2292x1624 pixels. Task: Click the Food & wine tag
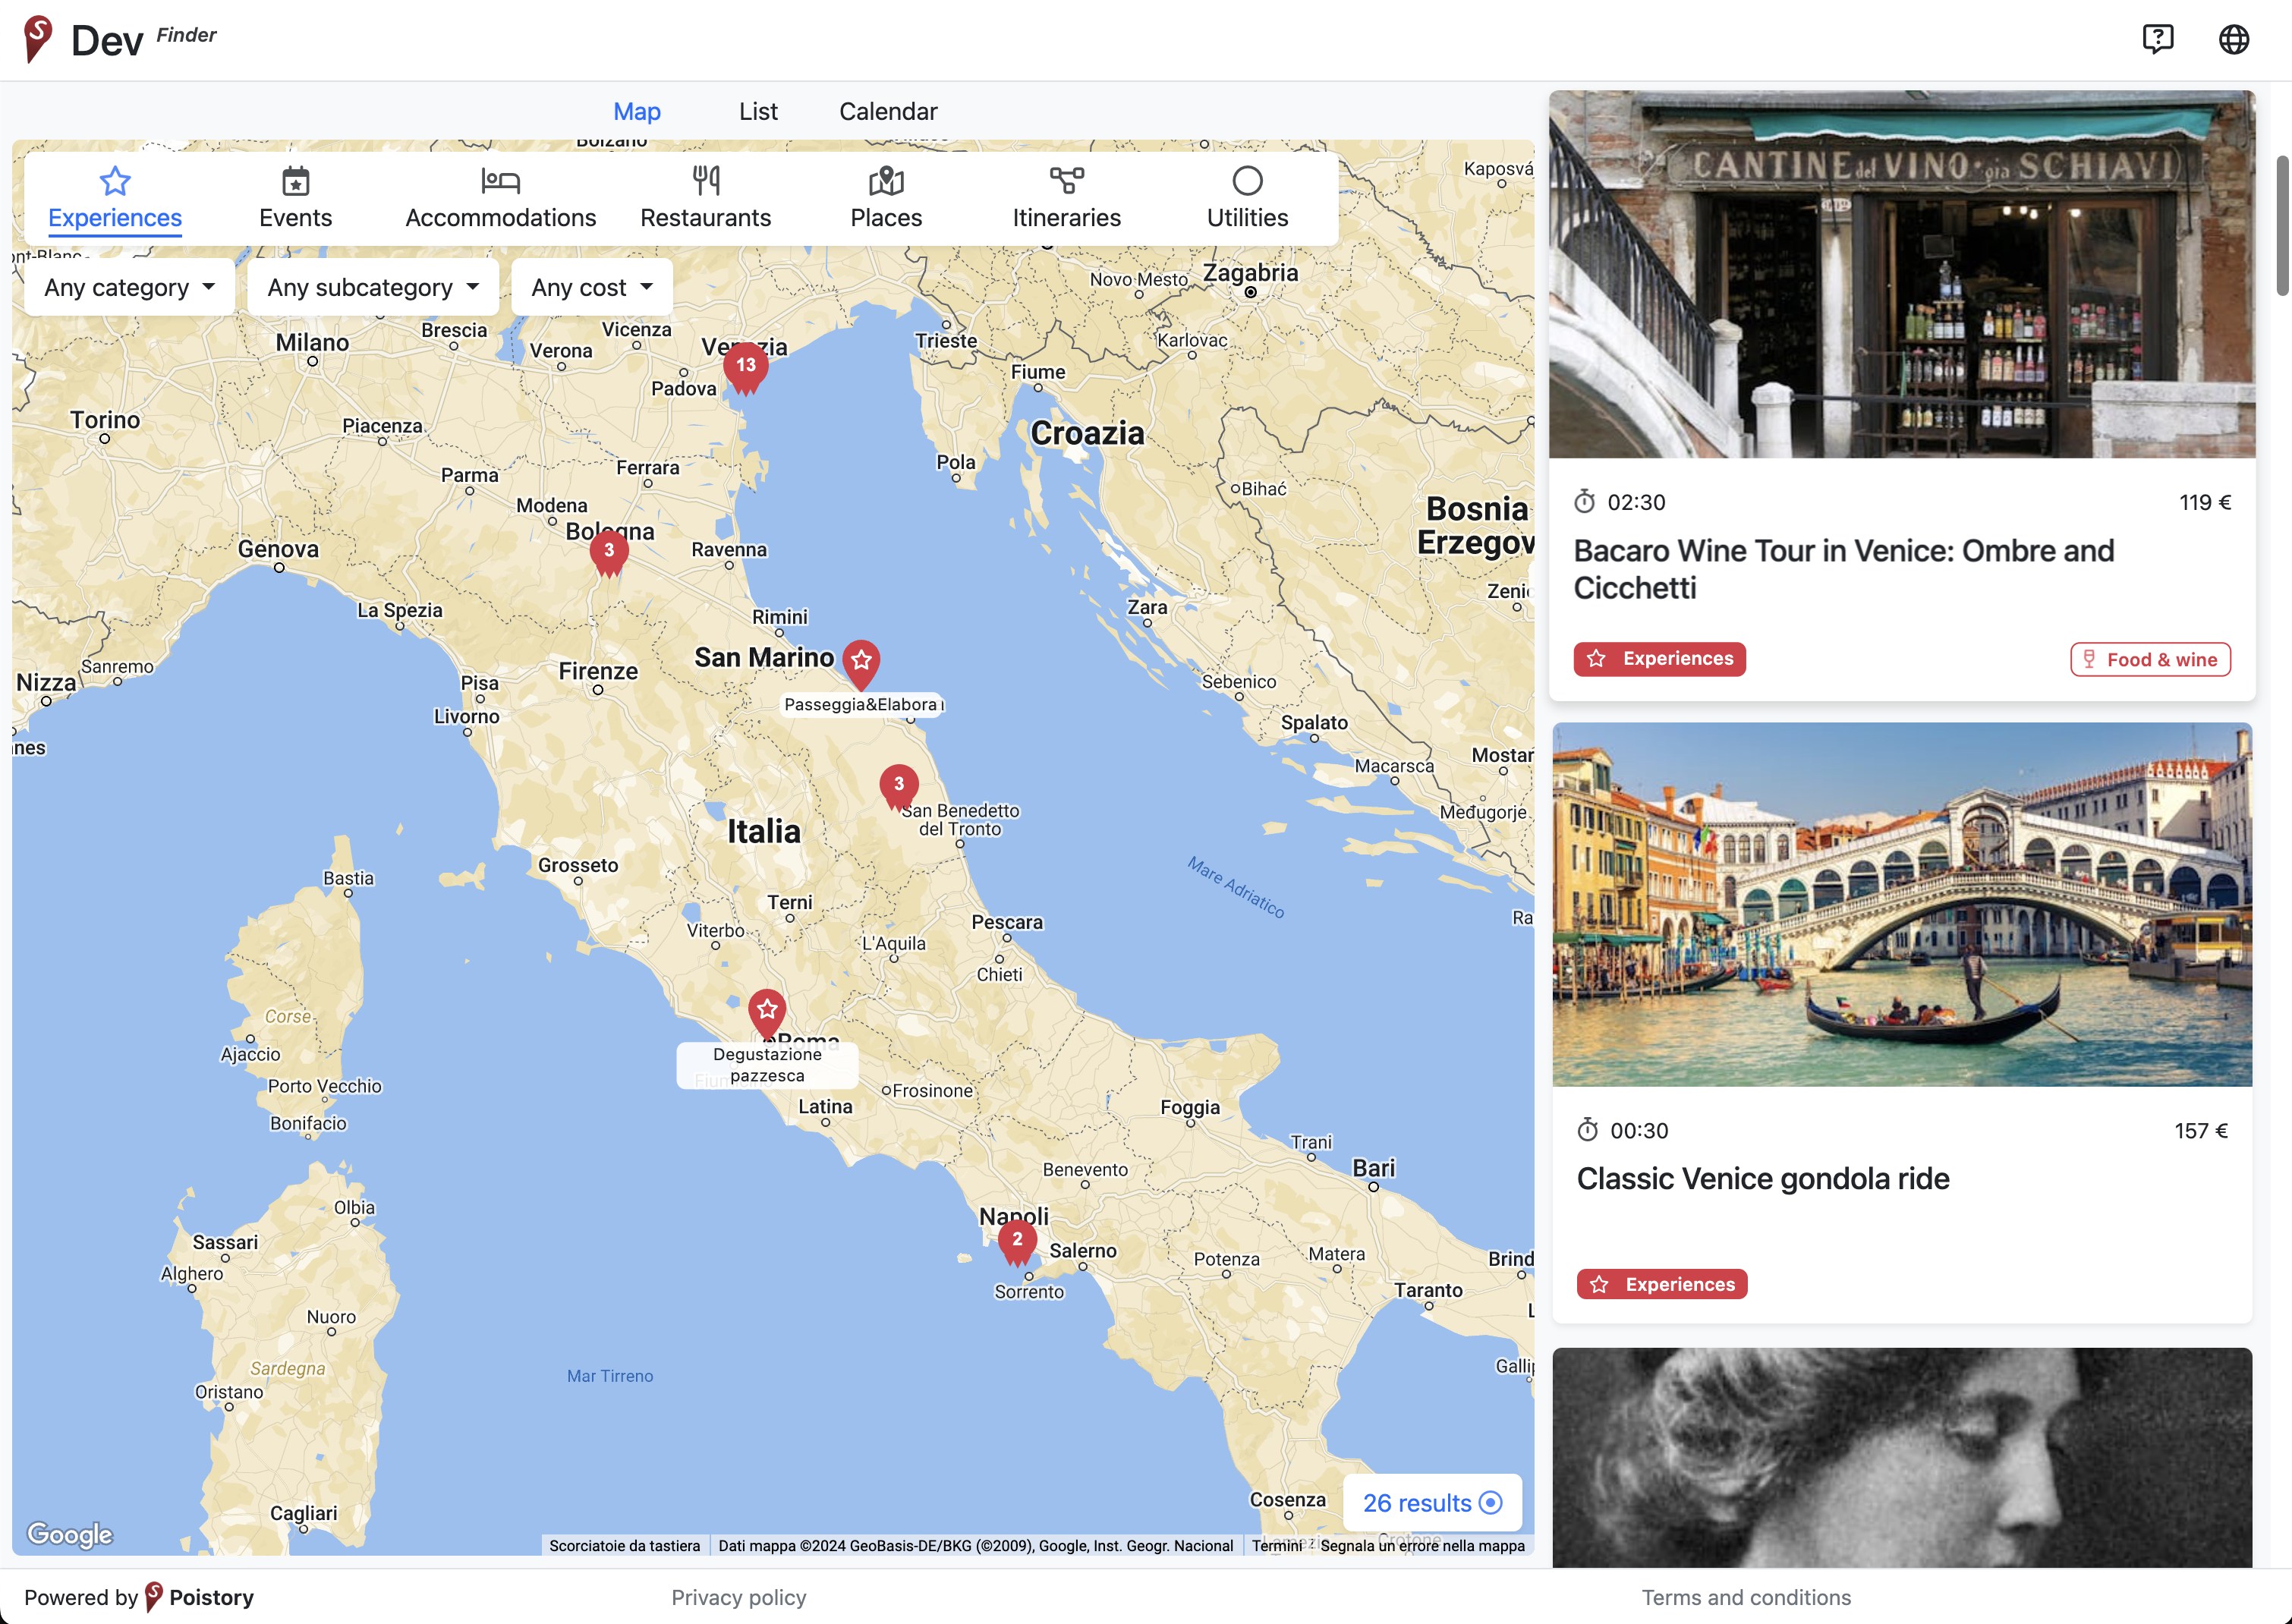point(2150,660)
